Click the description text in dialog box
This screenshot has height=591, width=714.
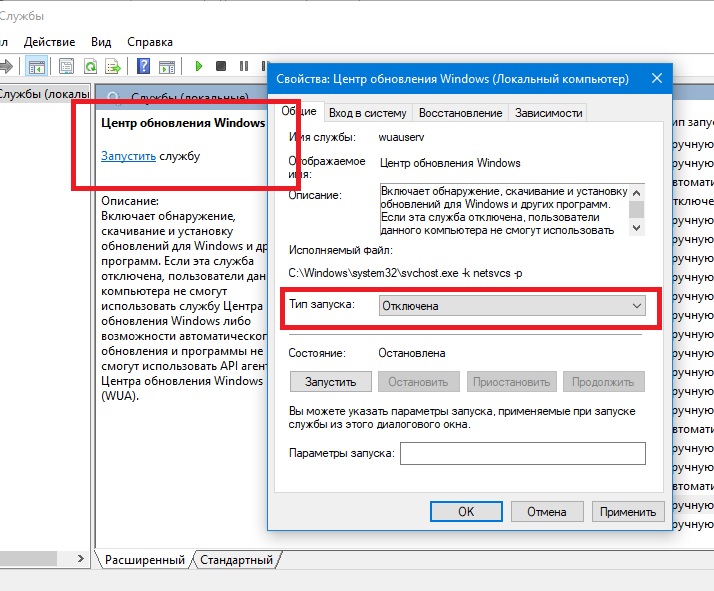[504, 210]
